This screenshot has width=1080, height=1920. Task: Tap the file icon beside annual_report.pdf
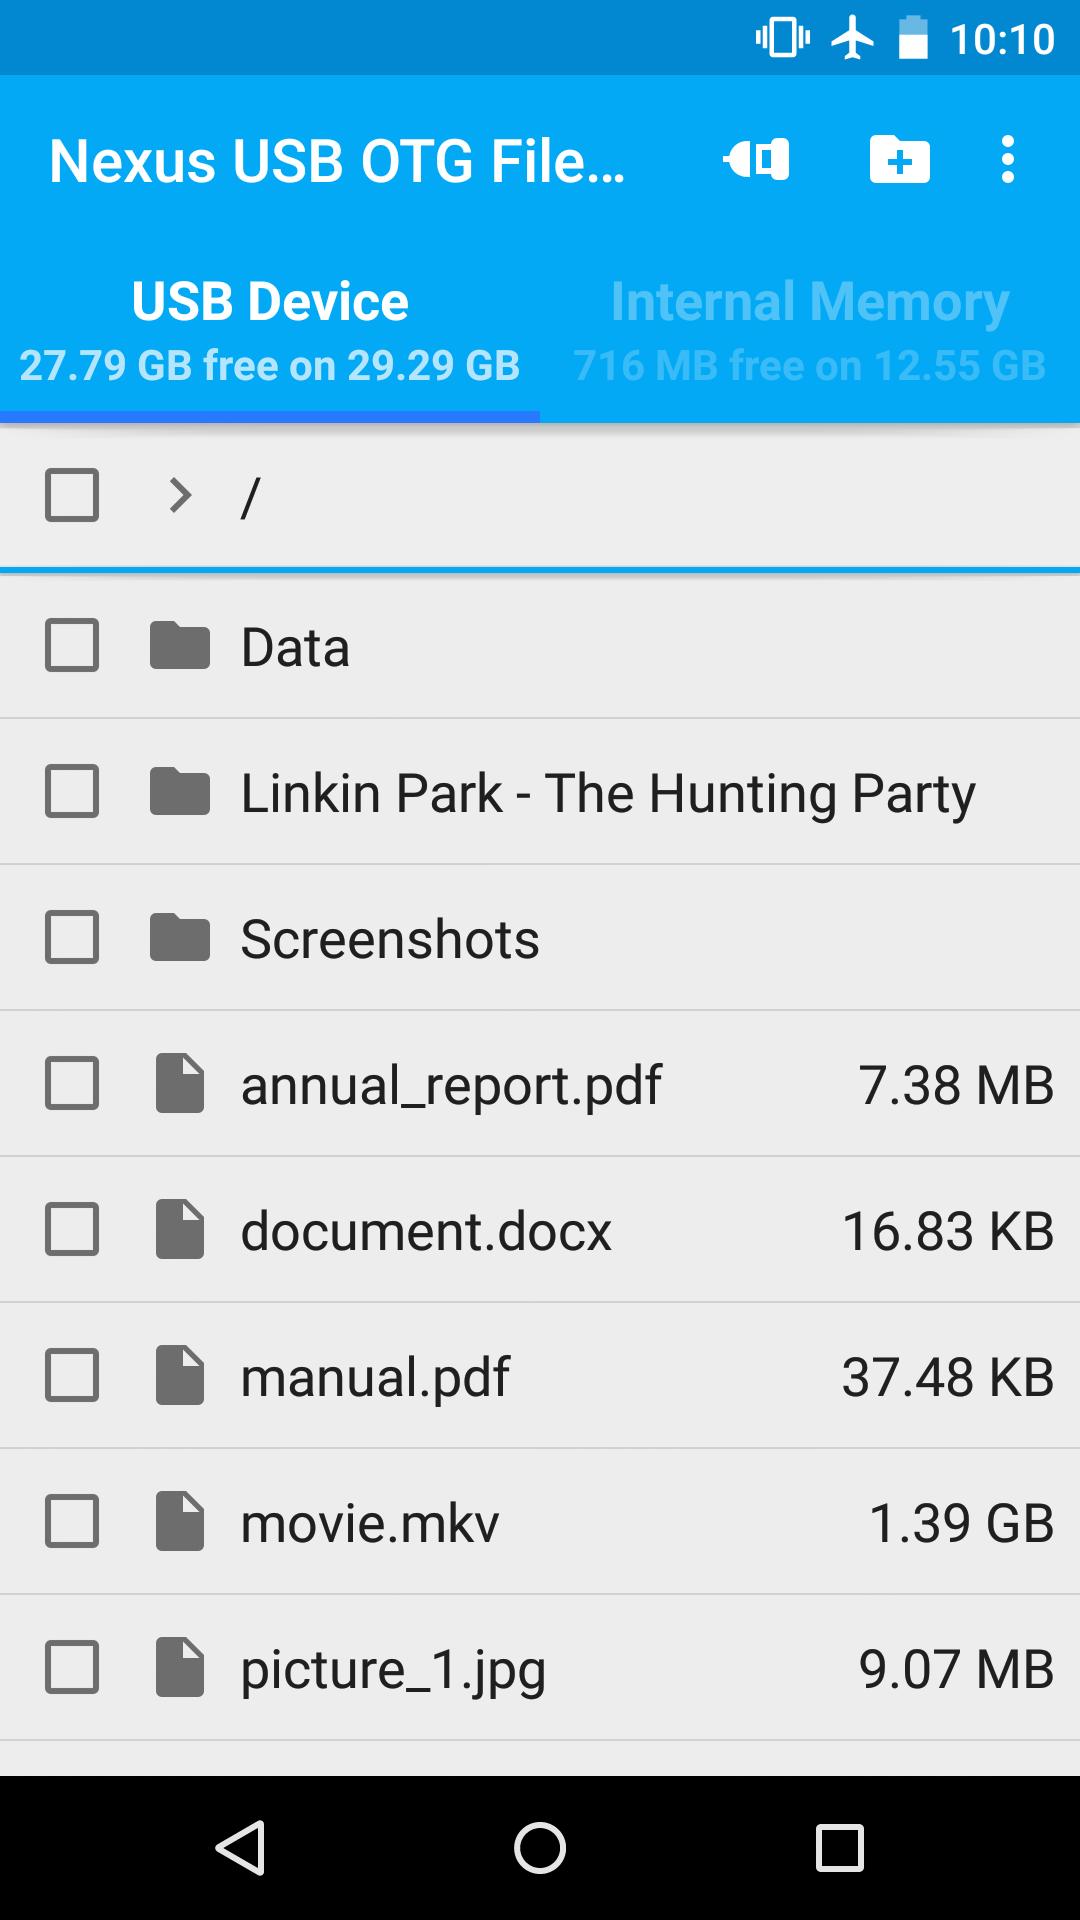(179, 1083)
